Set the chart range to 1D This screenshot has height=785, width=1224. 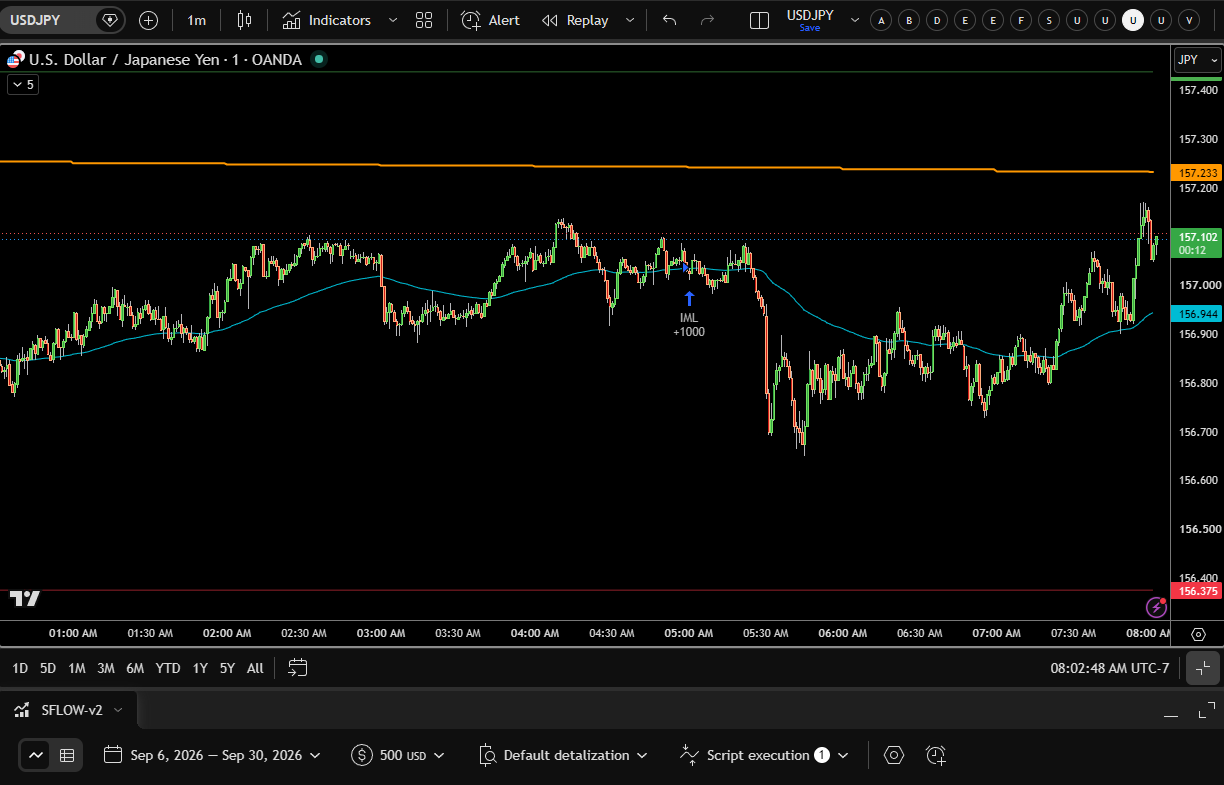click(x=20, y=668)
